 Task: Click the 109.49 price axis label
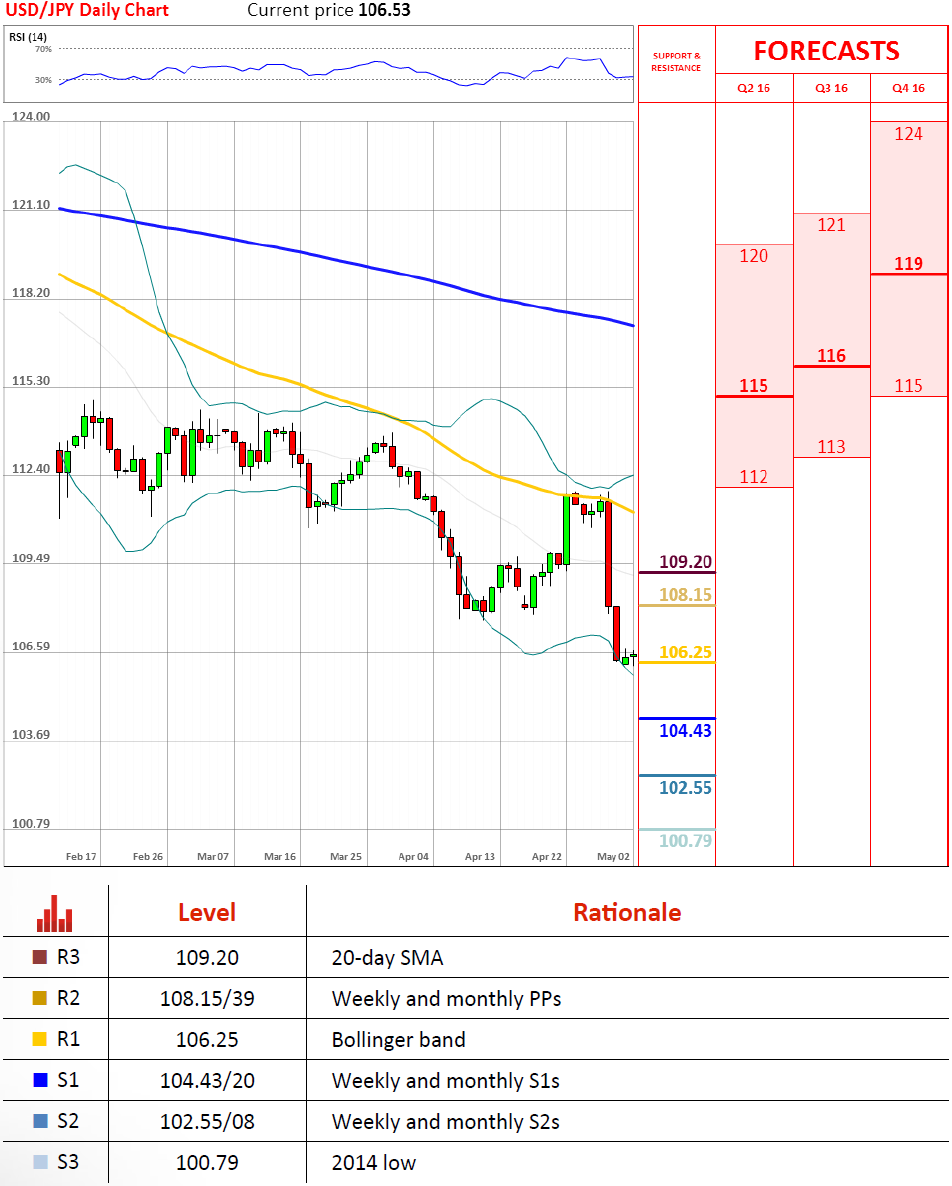coord(31,558)
